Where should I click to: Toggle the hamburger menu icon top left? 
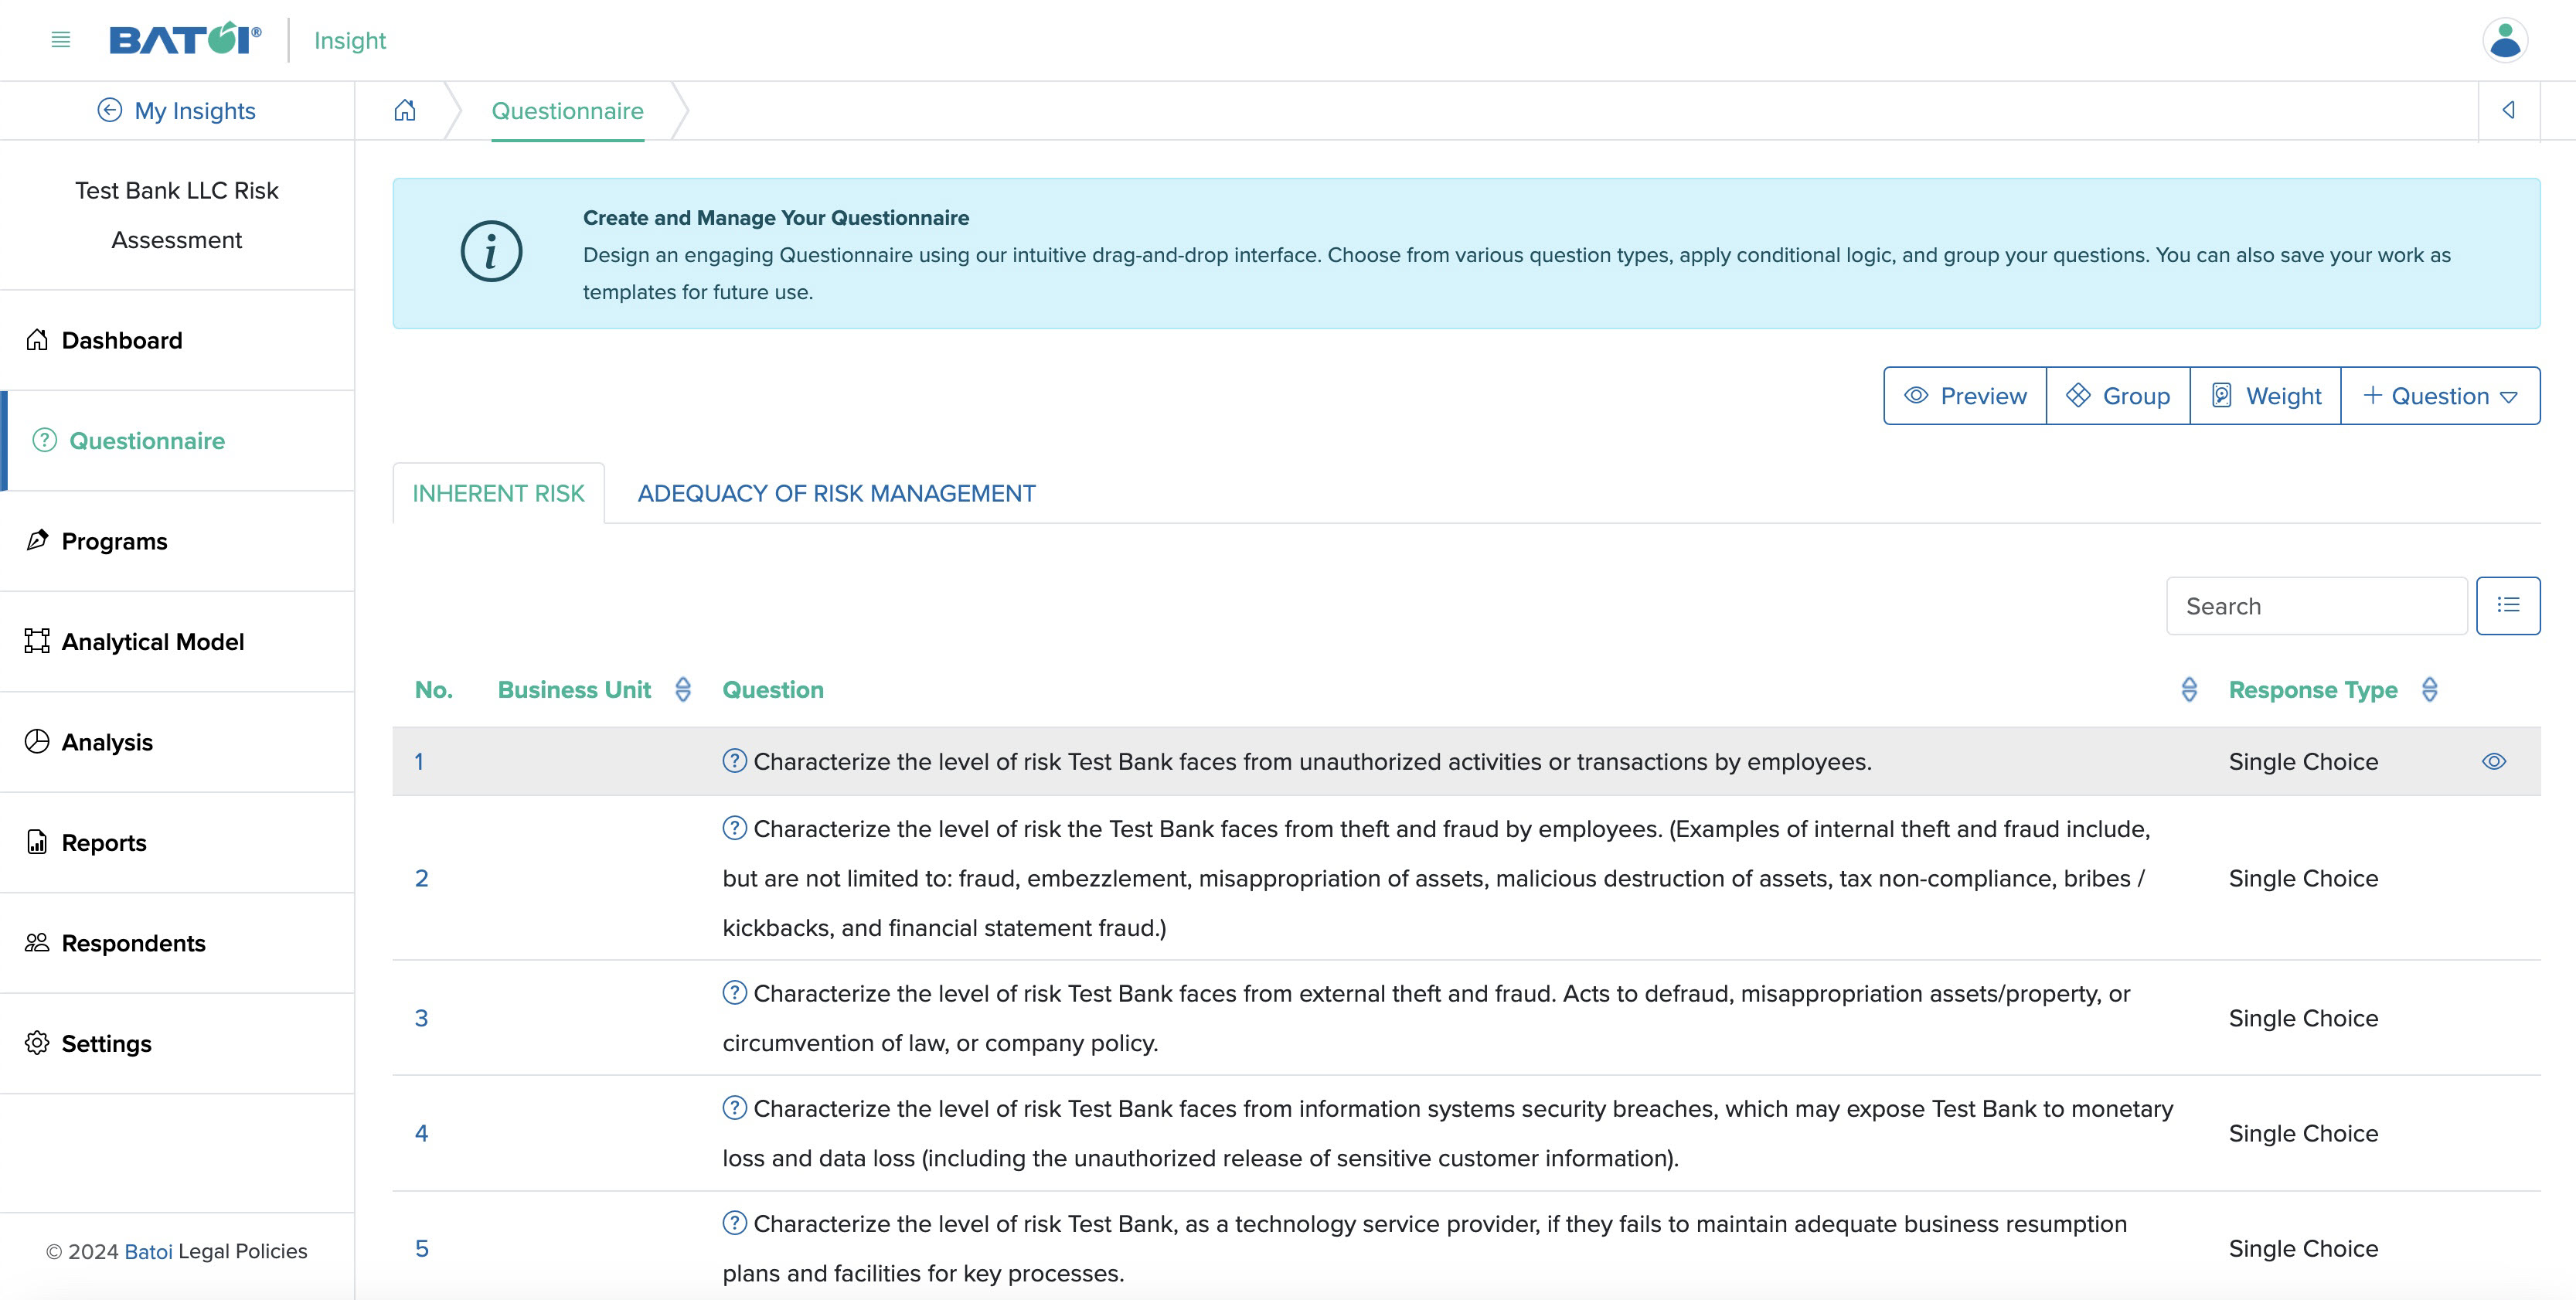pyautogui.click(x=60, y=39)
